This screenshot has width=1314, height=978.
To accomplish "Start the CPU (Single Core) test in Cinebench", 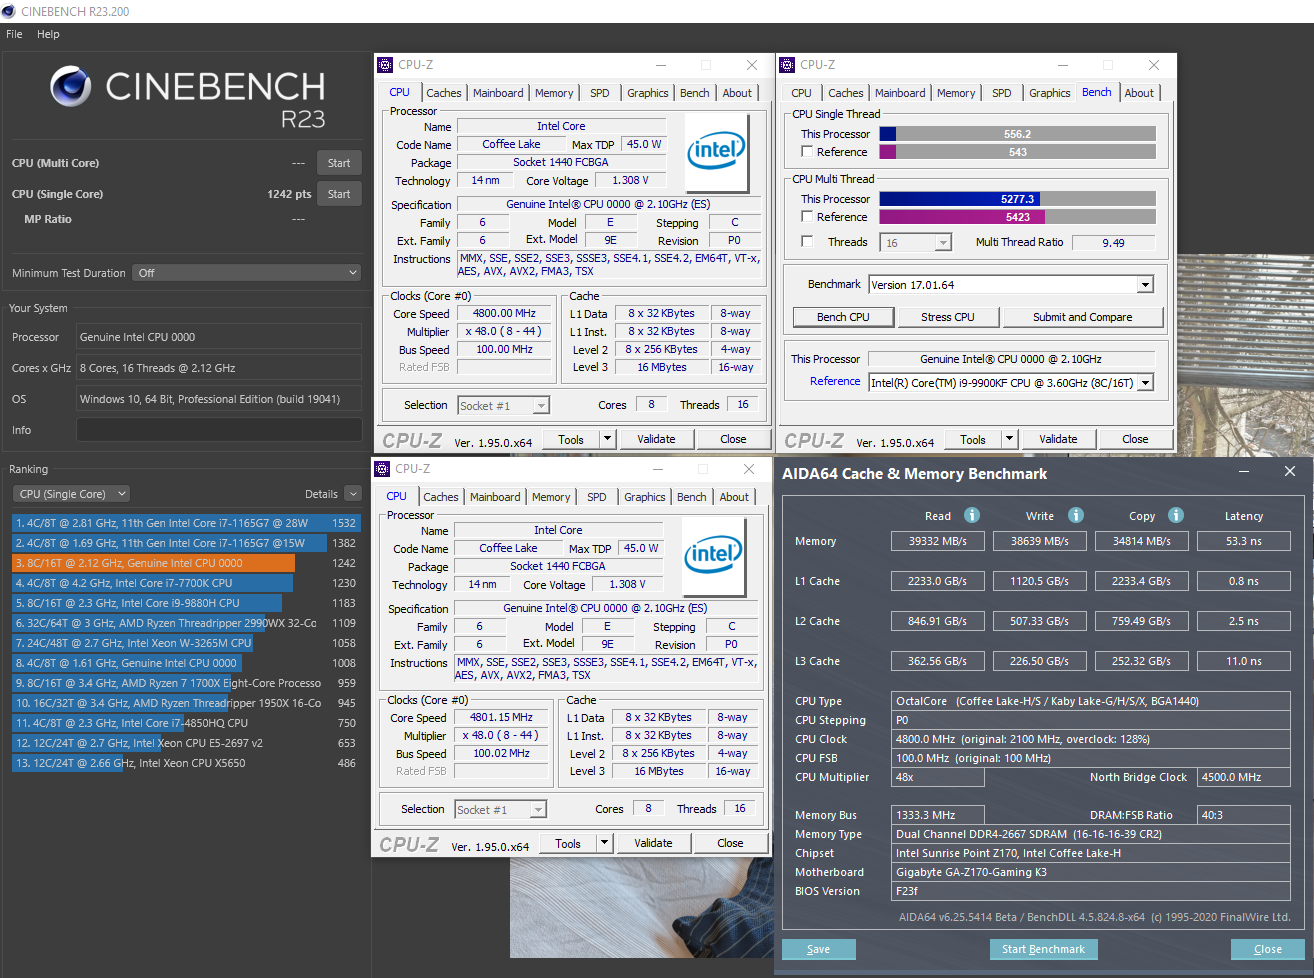I will (339, 194).
